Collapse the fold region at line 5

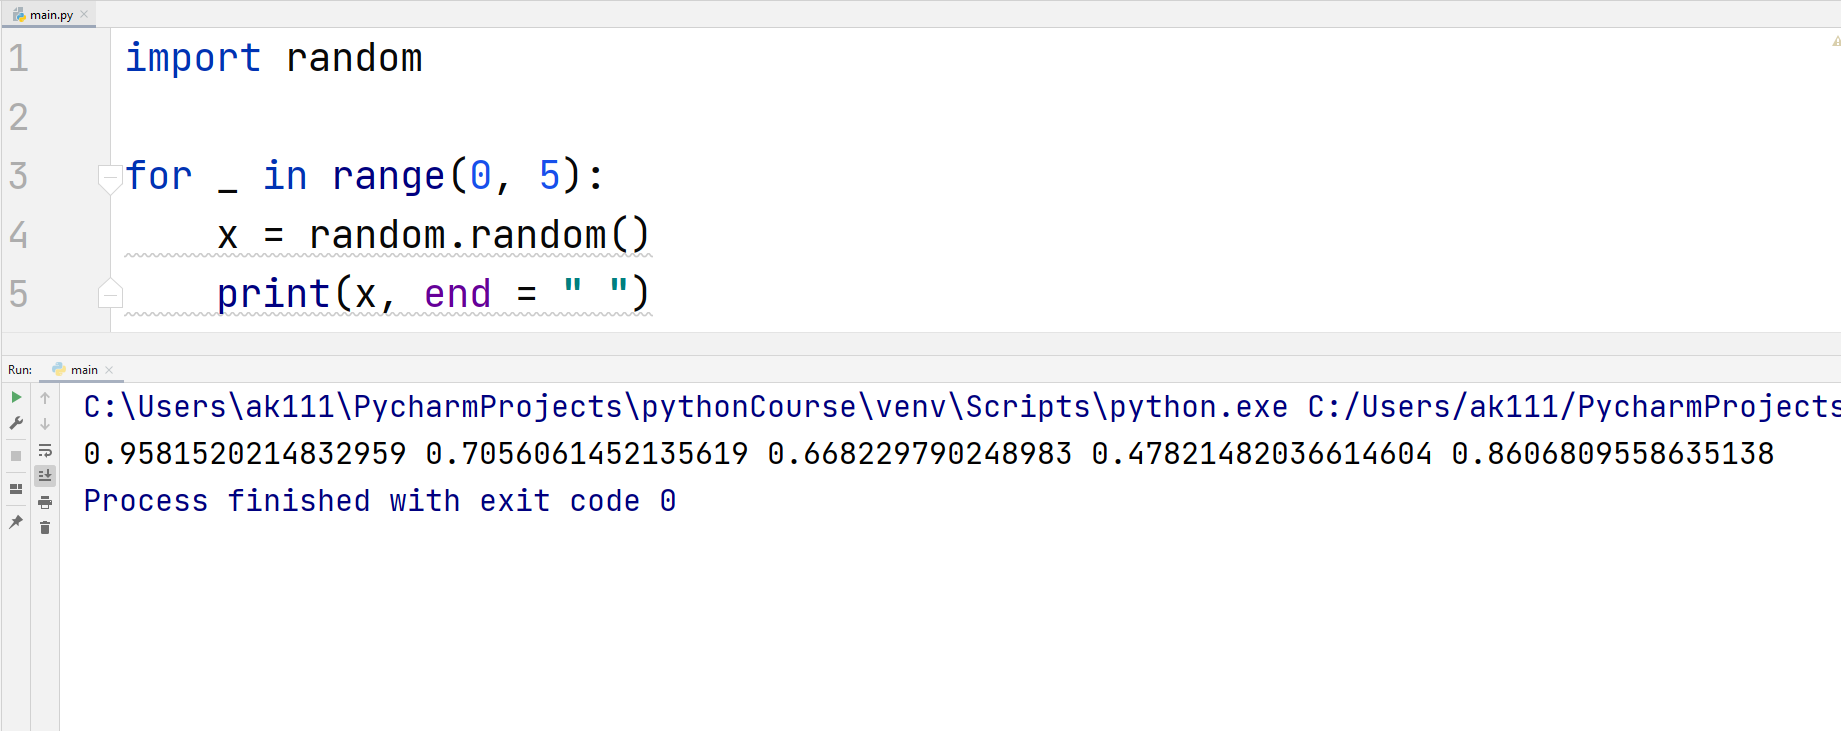110,293
